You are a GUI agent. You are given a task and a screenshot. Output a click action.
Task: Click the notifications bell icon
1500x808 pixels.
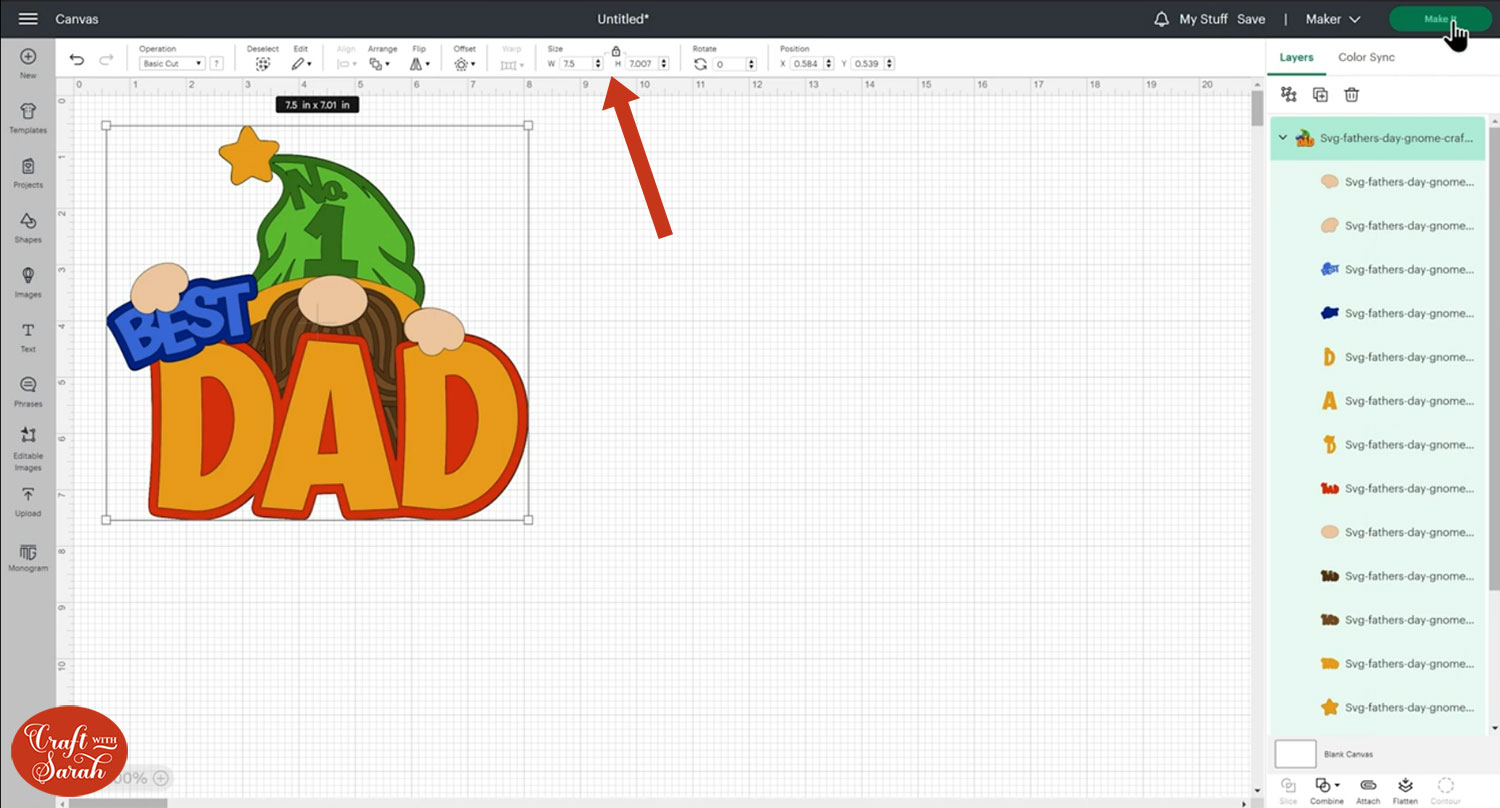(1161, 19)
